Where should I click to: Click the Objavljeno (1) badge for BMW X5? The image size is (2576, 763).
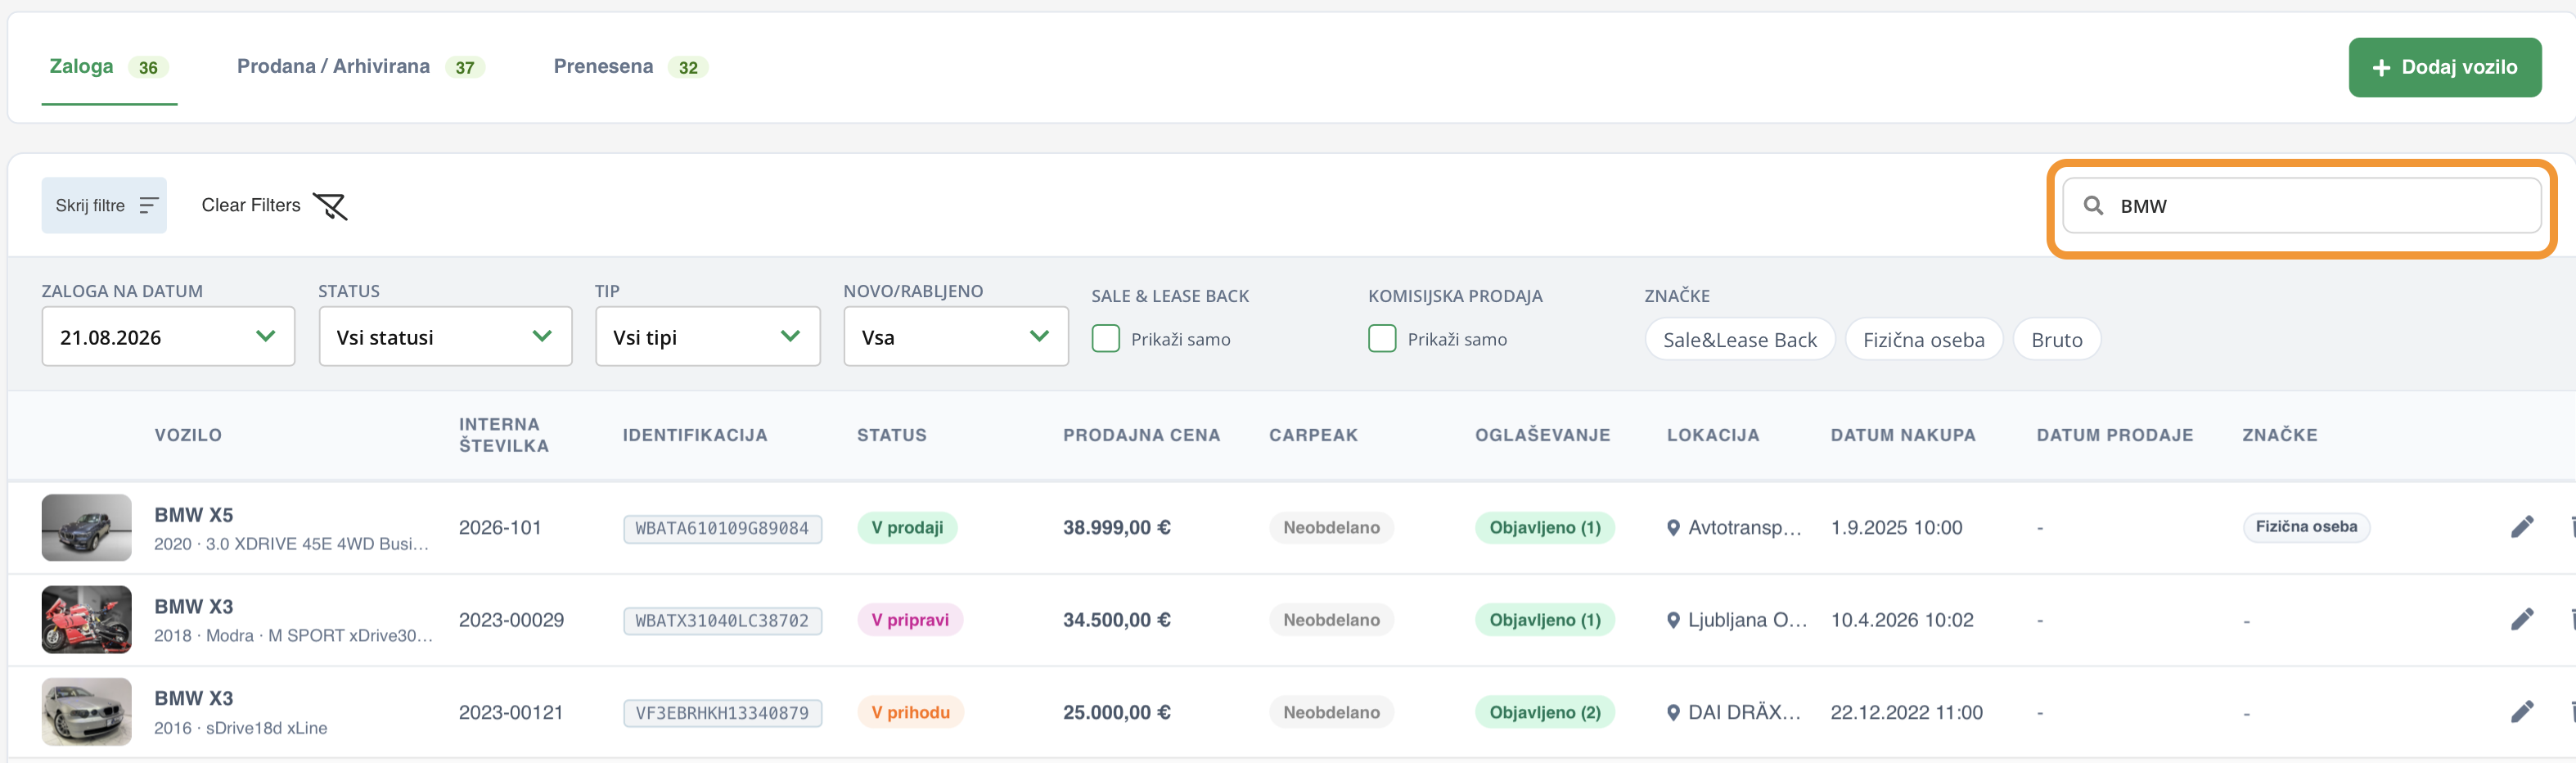coord(1544,528)
